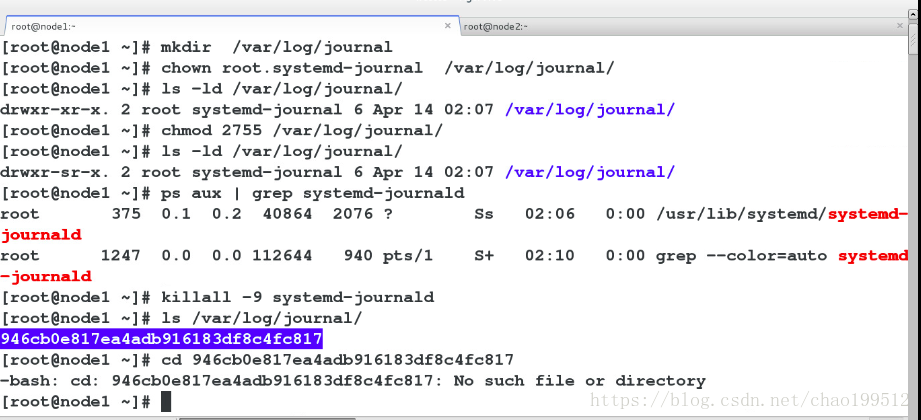Viewport: 921px width, 420px height.
Task: Close the root@node2 tab with its X
Action: (x=899, y=26)
